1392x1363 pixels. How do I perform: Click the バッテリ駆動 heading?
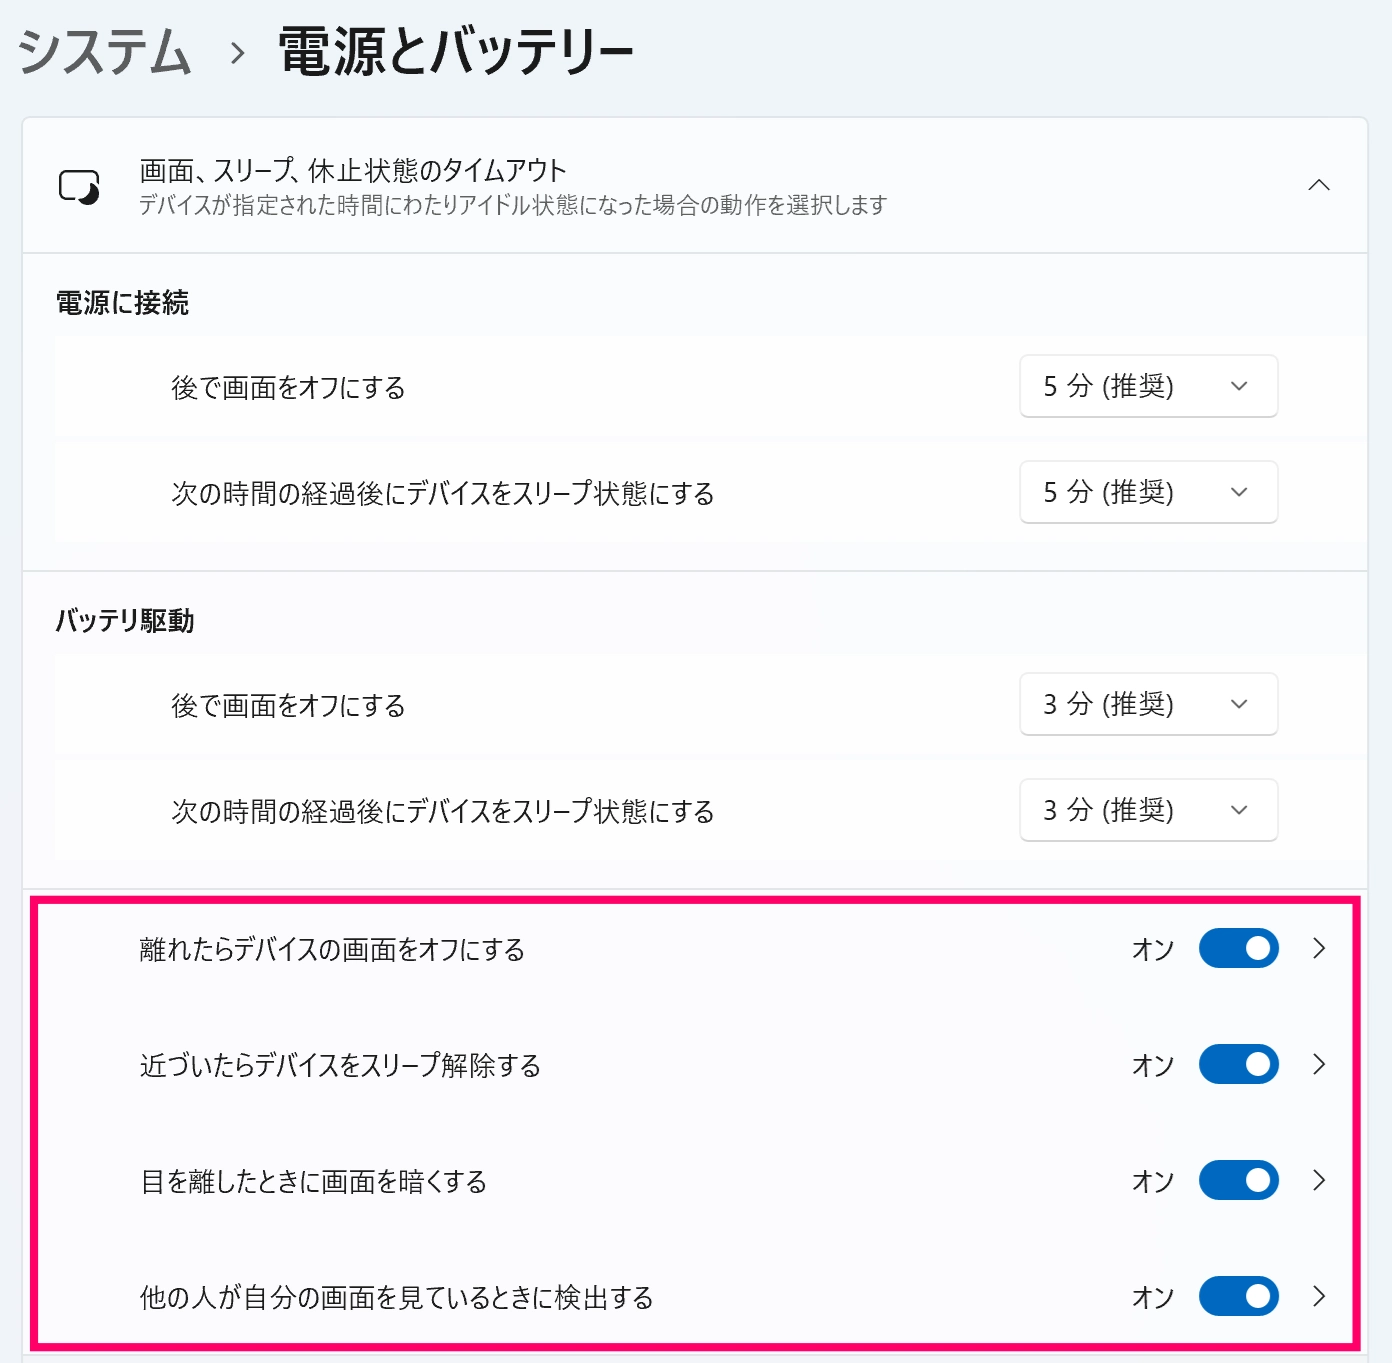[x=125, y=621]
